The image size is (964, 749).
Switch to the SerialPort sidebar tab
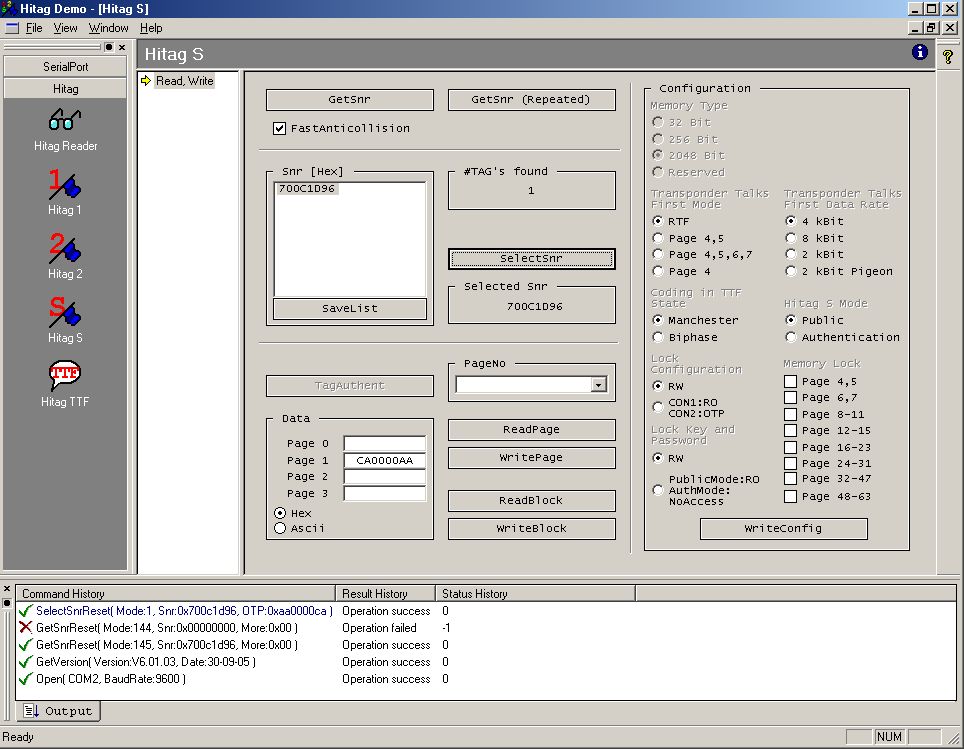pos(65,66)
